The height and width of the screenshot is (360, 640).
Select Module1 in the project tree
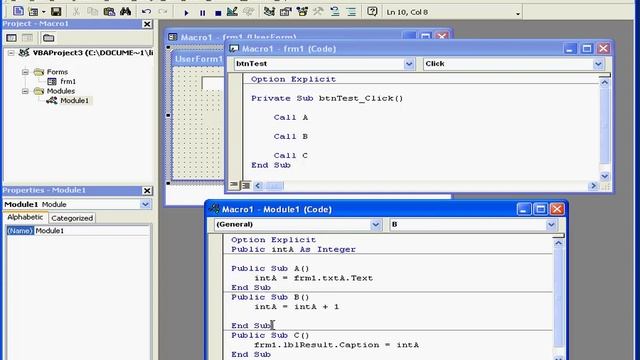tap(74, 100)
